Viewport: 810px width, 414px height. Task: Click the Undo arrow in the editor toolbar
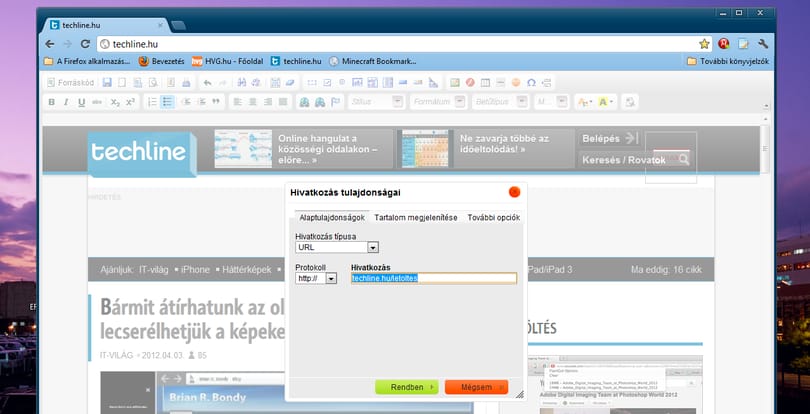point(207,83)
